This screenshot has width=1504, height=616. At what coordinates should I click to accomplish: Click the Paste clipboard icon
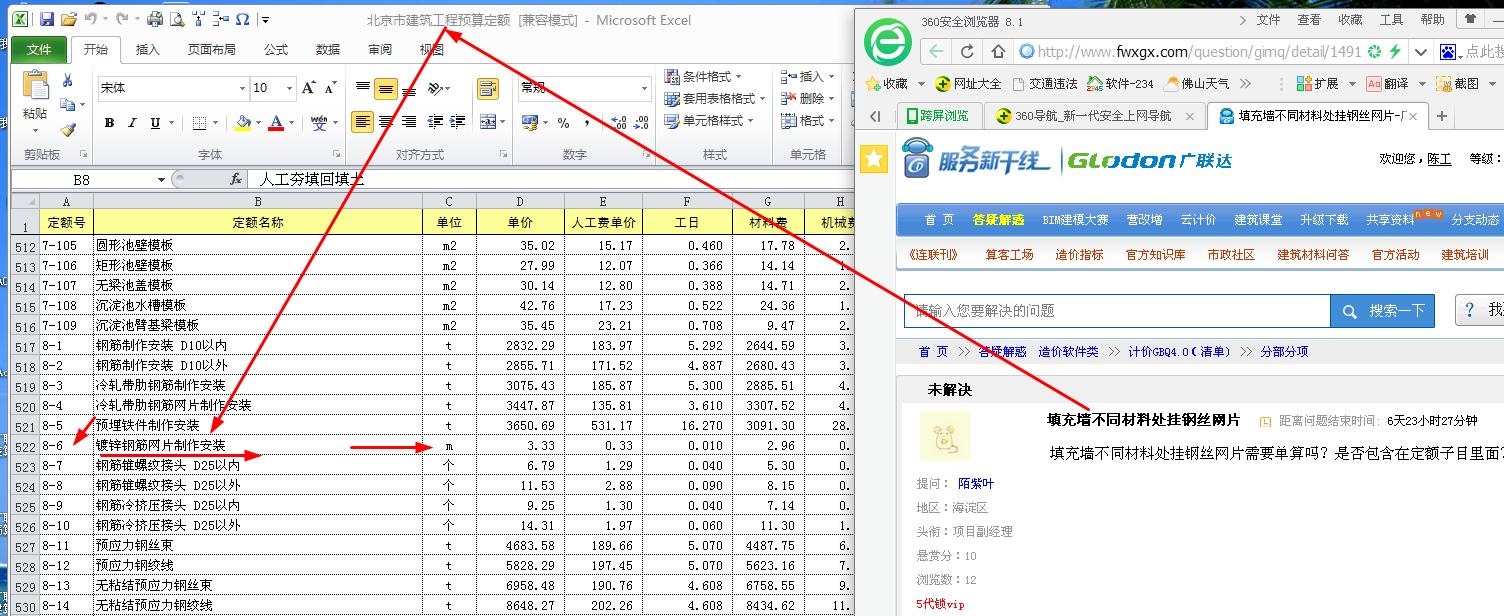[35, 87]
